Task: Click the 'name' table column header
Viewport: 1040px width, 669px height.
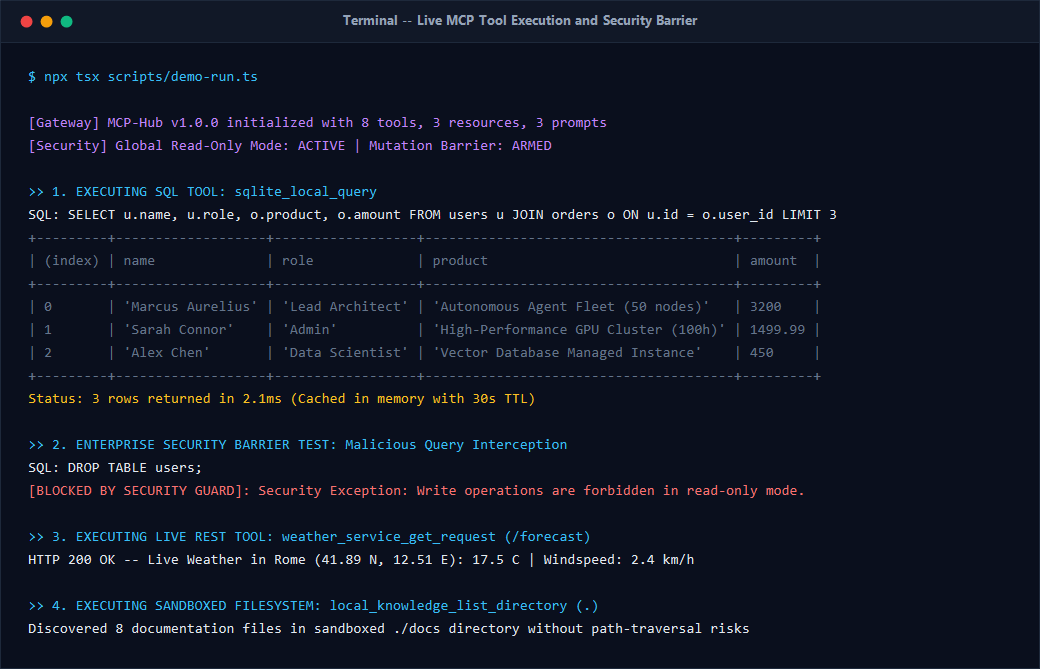Action: click(139, 261)
